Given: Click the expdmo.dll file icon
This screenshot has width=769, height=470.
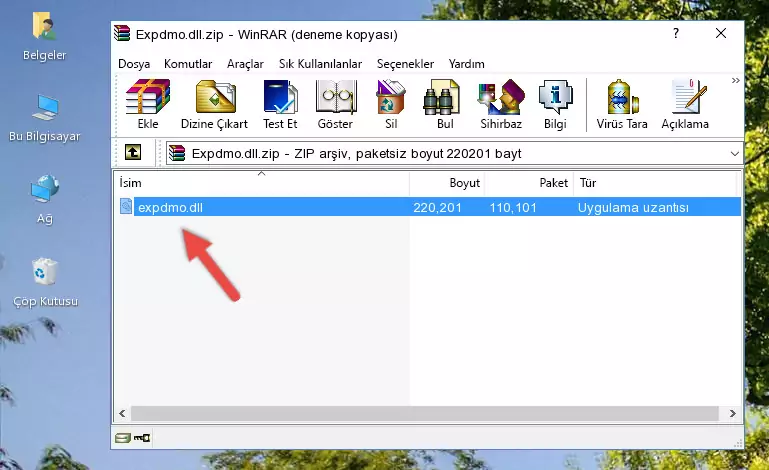Looking at the screenshot, I should coord(126,207).
